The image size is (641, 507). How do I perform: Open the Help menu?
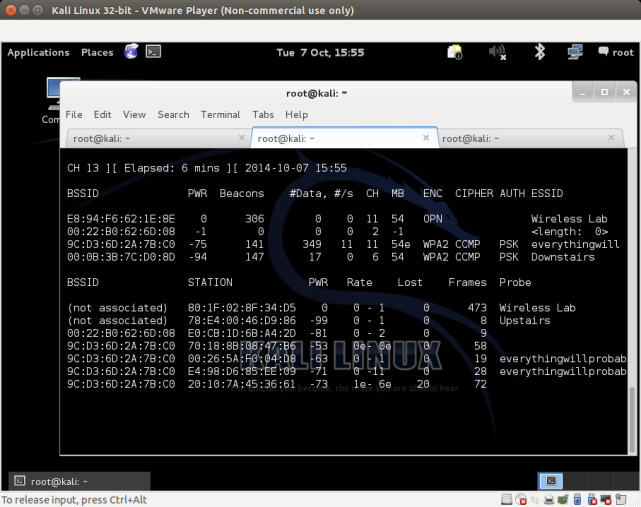click(296, 114)
